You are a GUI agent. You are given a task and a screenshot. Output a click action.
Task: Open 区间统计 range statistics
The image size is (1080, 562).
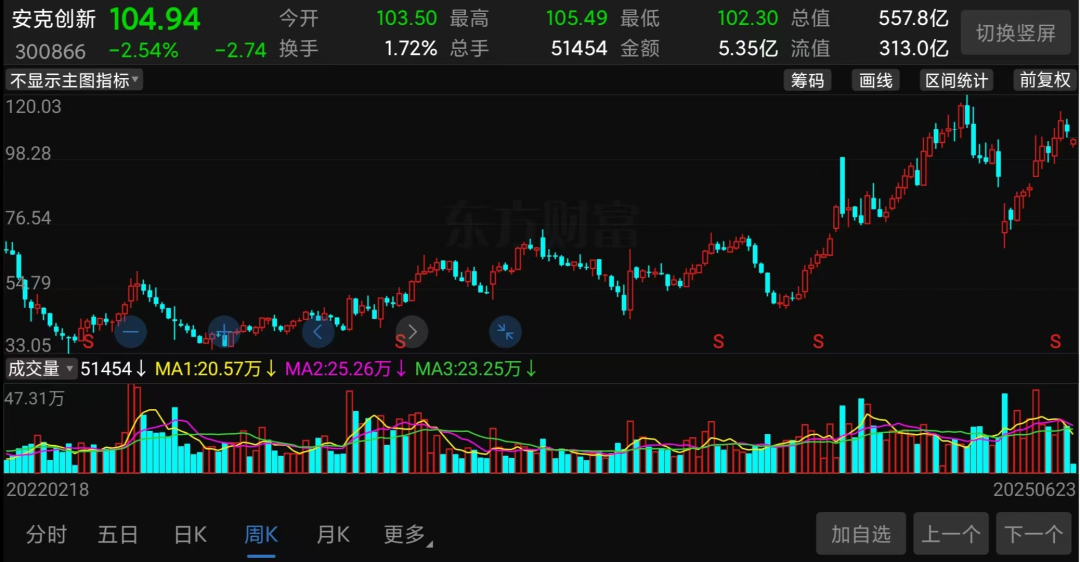pyautogui.click(x=956, y=81)
